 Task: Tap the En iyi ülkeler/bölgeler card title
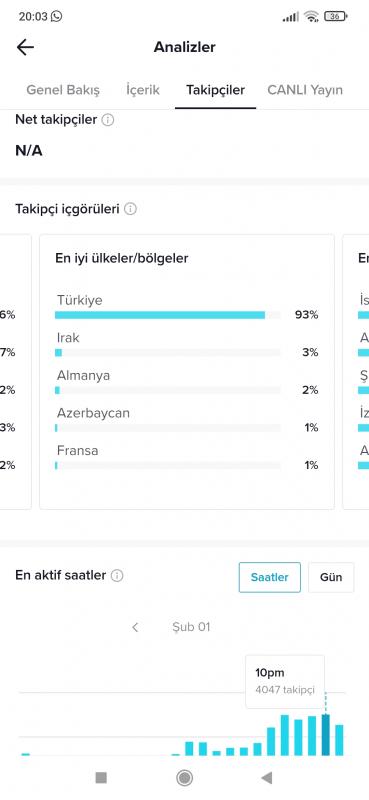tap(122, 258)
